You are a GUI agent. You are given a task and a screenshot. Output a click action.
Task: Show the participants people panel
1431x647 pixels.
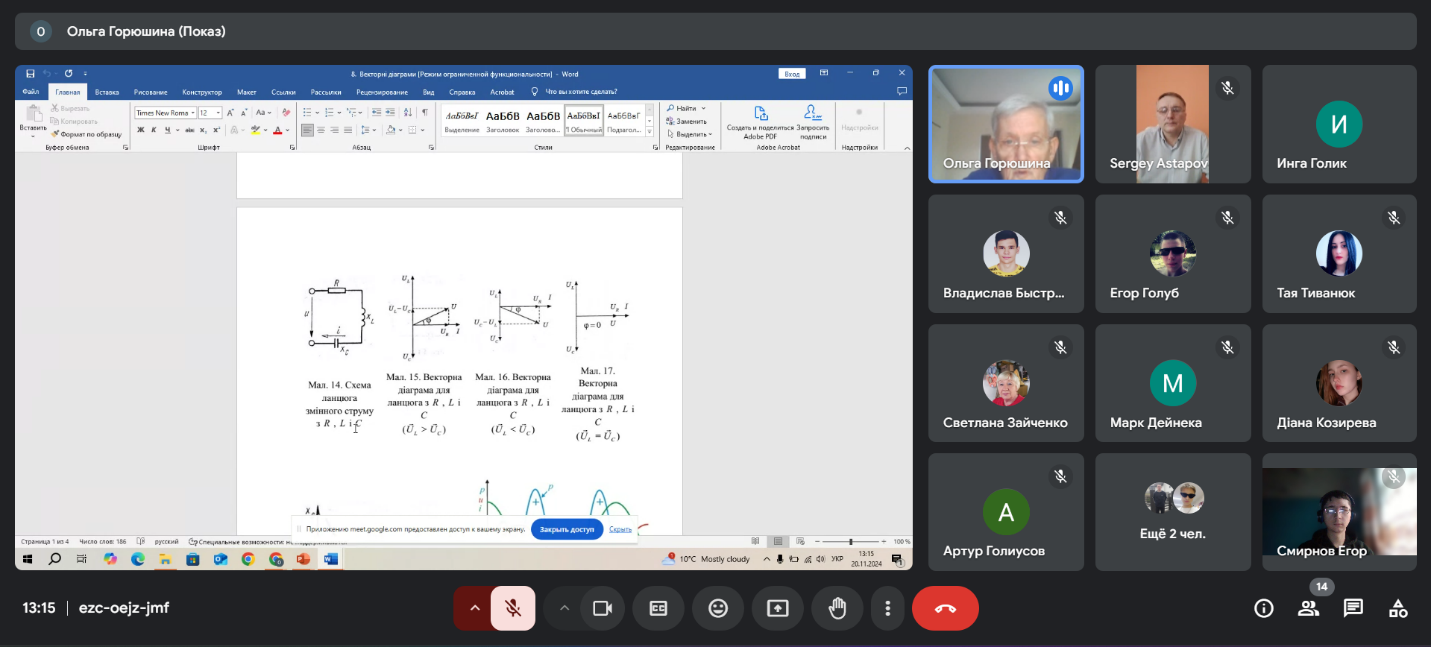[1308, 608]
